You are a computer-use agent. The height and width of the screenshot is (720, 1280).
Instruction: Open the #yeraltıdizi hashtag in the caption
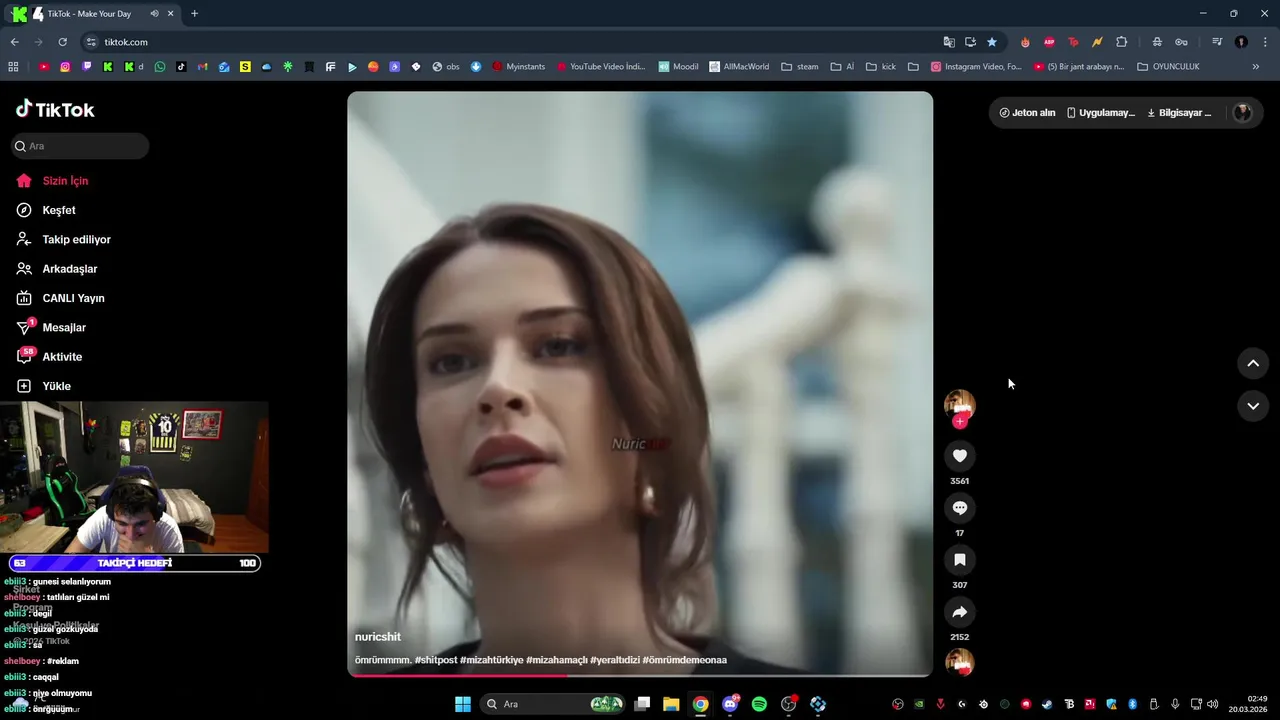click(x=615, y=660)
